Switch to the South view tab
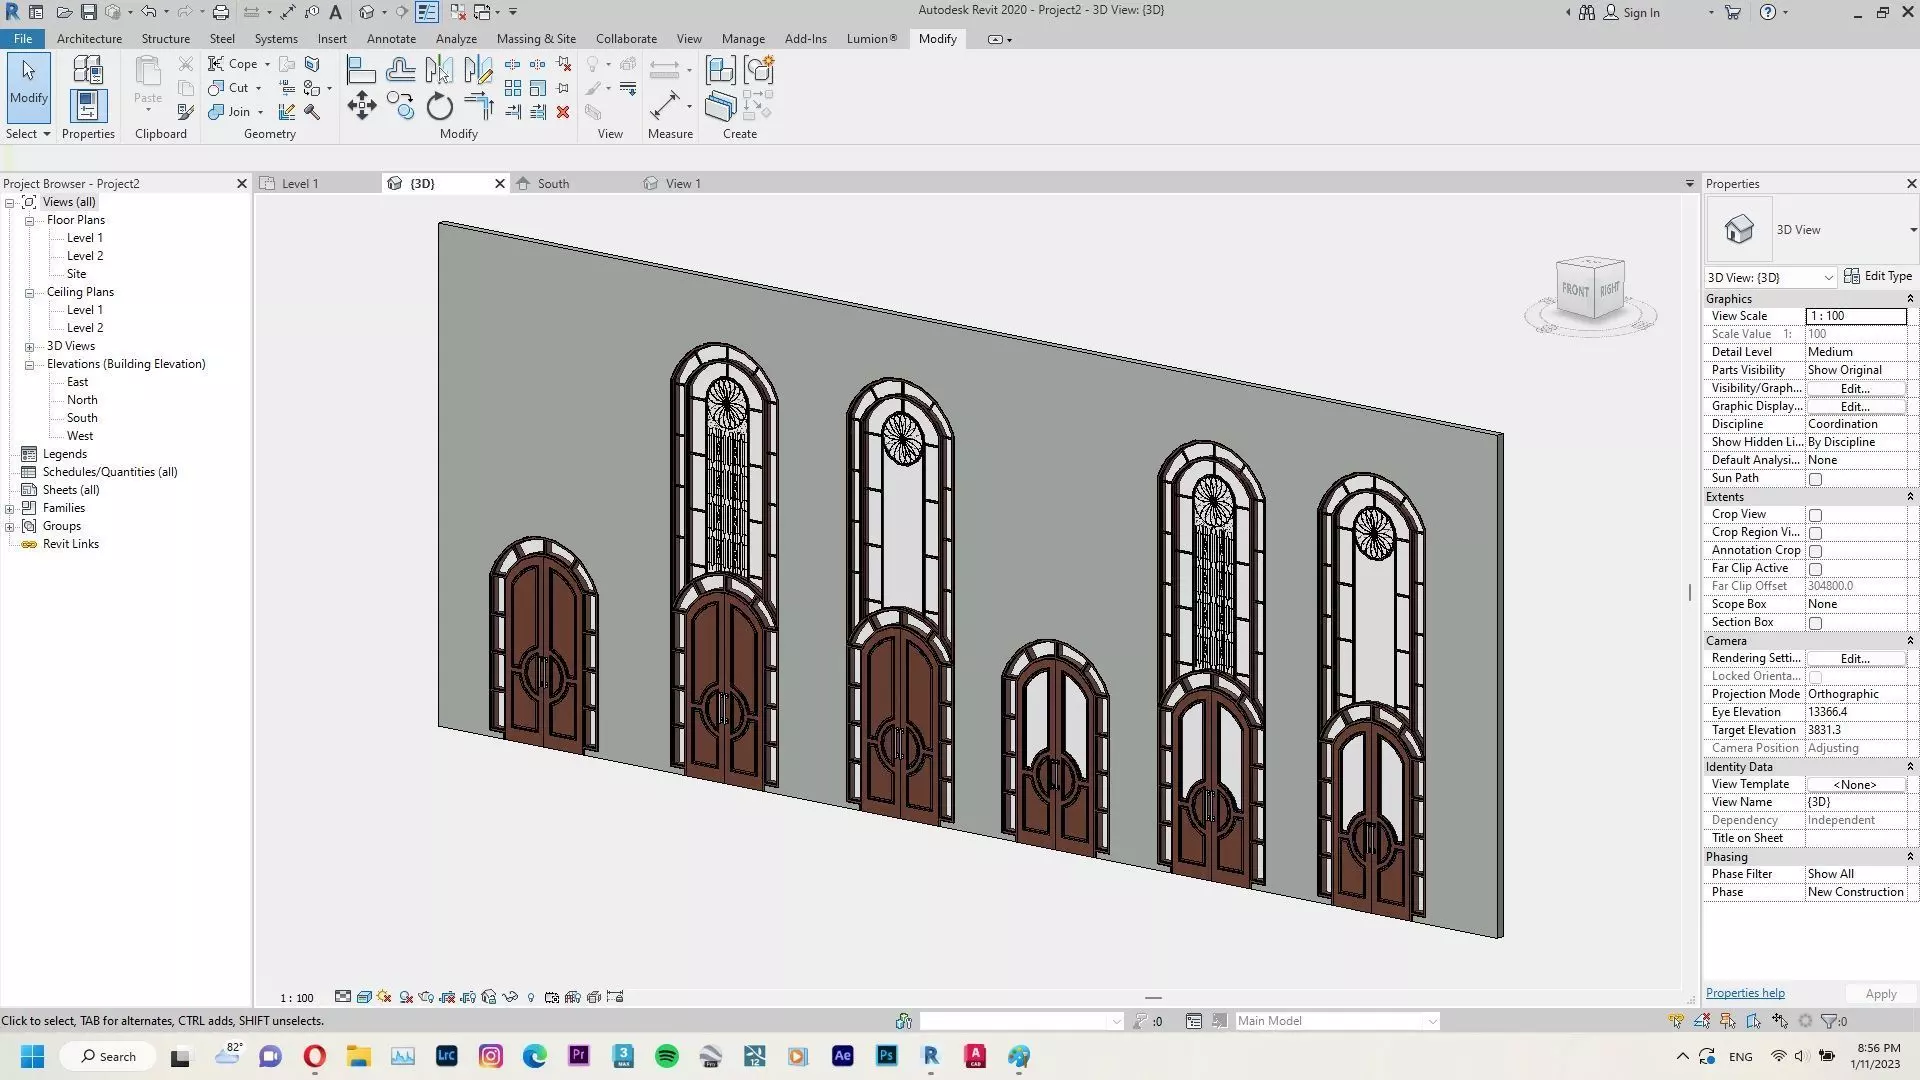1920x1080 pixels. [x=552, y=184]
